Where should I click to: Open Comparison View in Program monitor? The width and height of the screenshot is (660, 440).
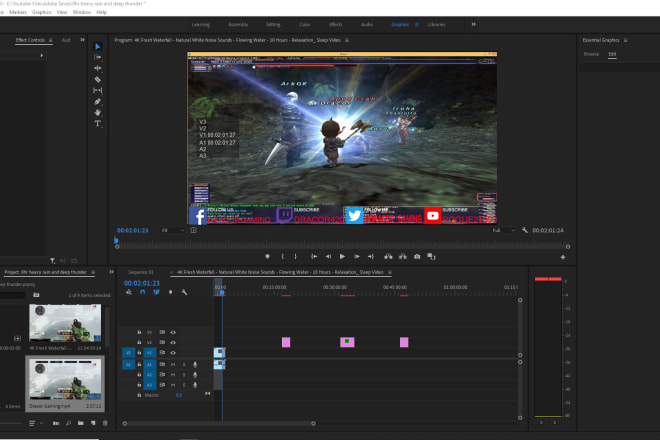pos(431,256)
